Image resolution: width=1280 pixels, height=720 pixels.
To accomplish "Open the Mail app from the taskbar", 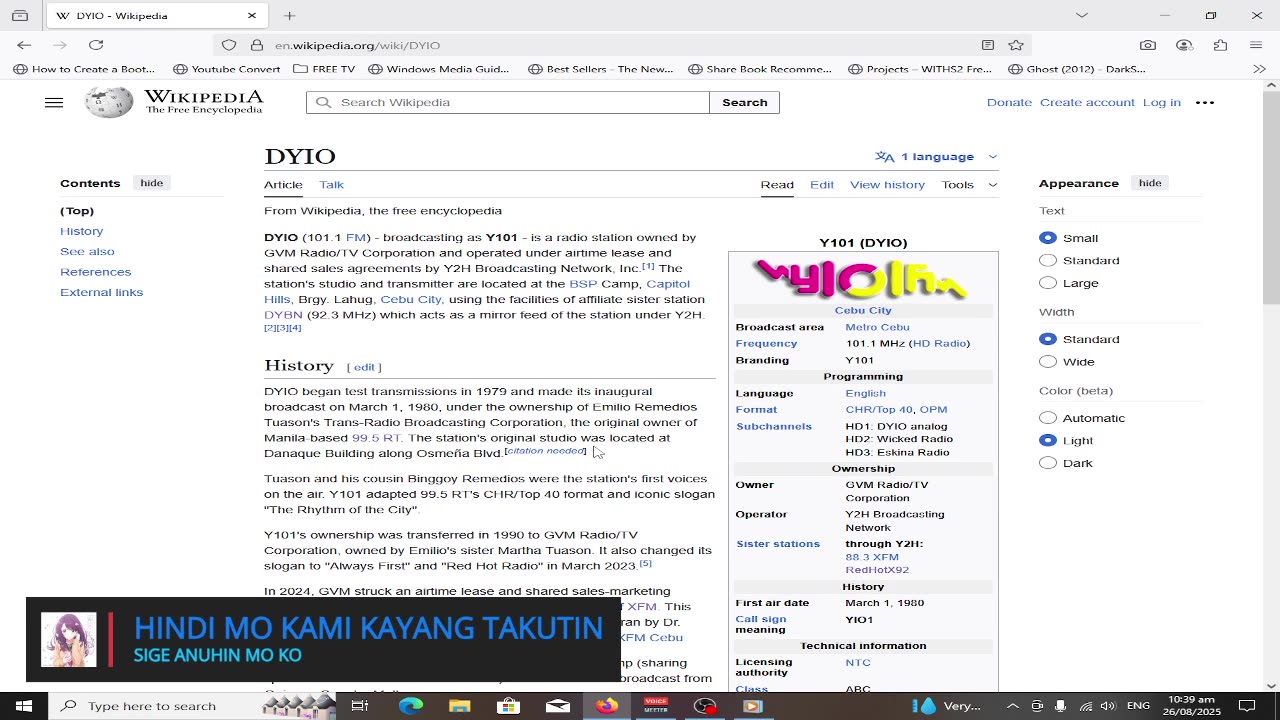I will pos(558,706).
